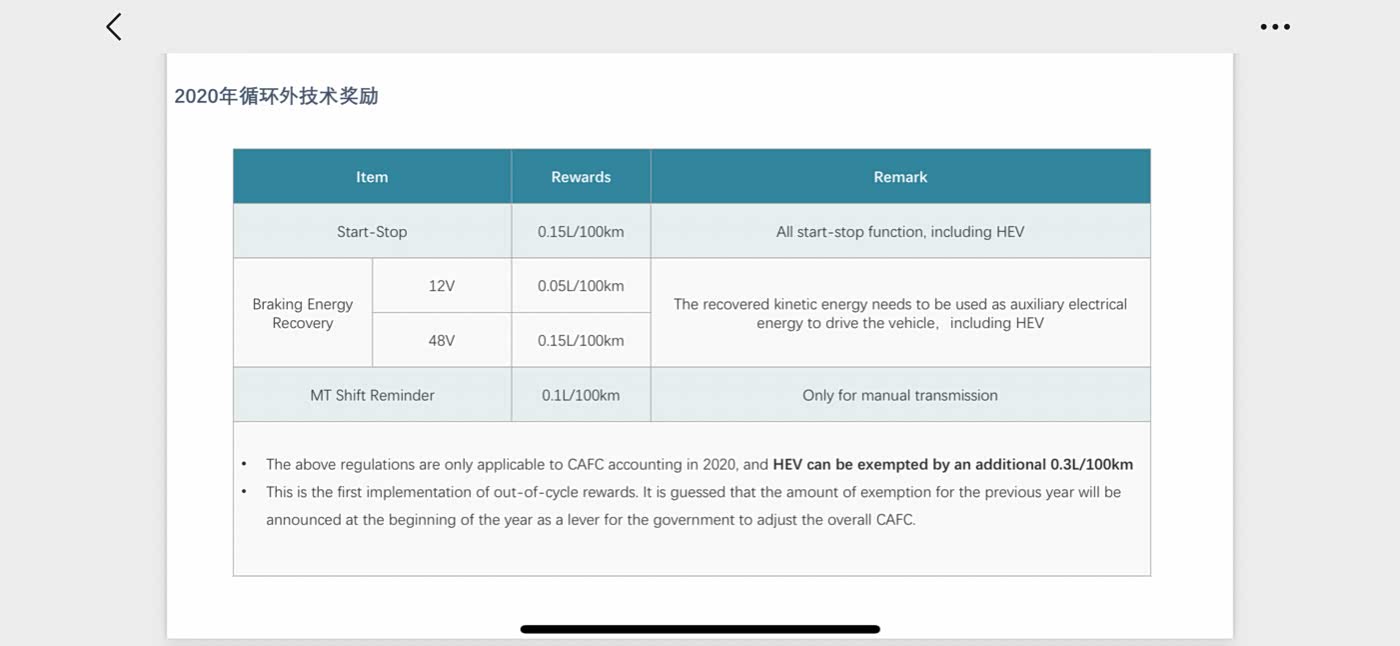The height and width of the screenshot is (646, 1400).
Task: Select the Item column header
Action: click(372, 177)
